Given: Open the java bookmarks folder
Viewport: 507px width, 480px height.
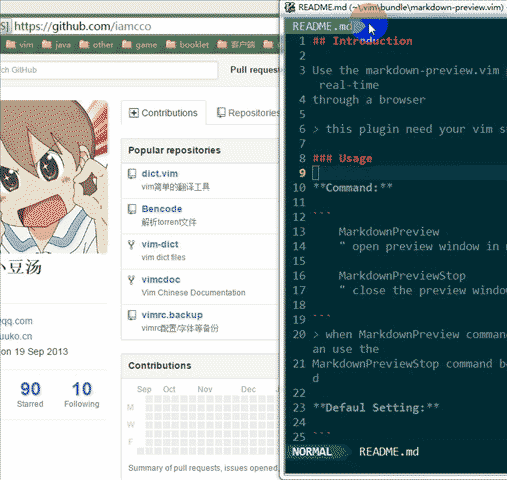Looking at the screenshot, I should (x=56, y=44).
